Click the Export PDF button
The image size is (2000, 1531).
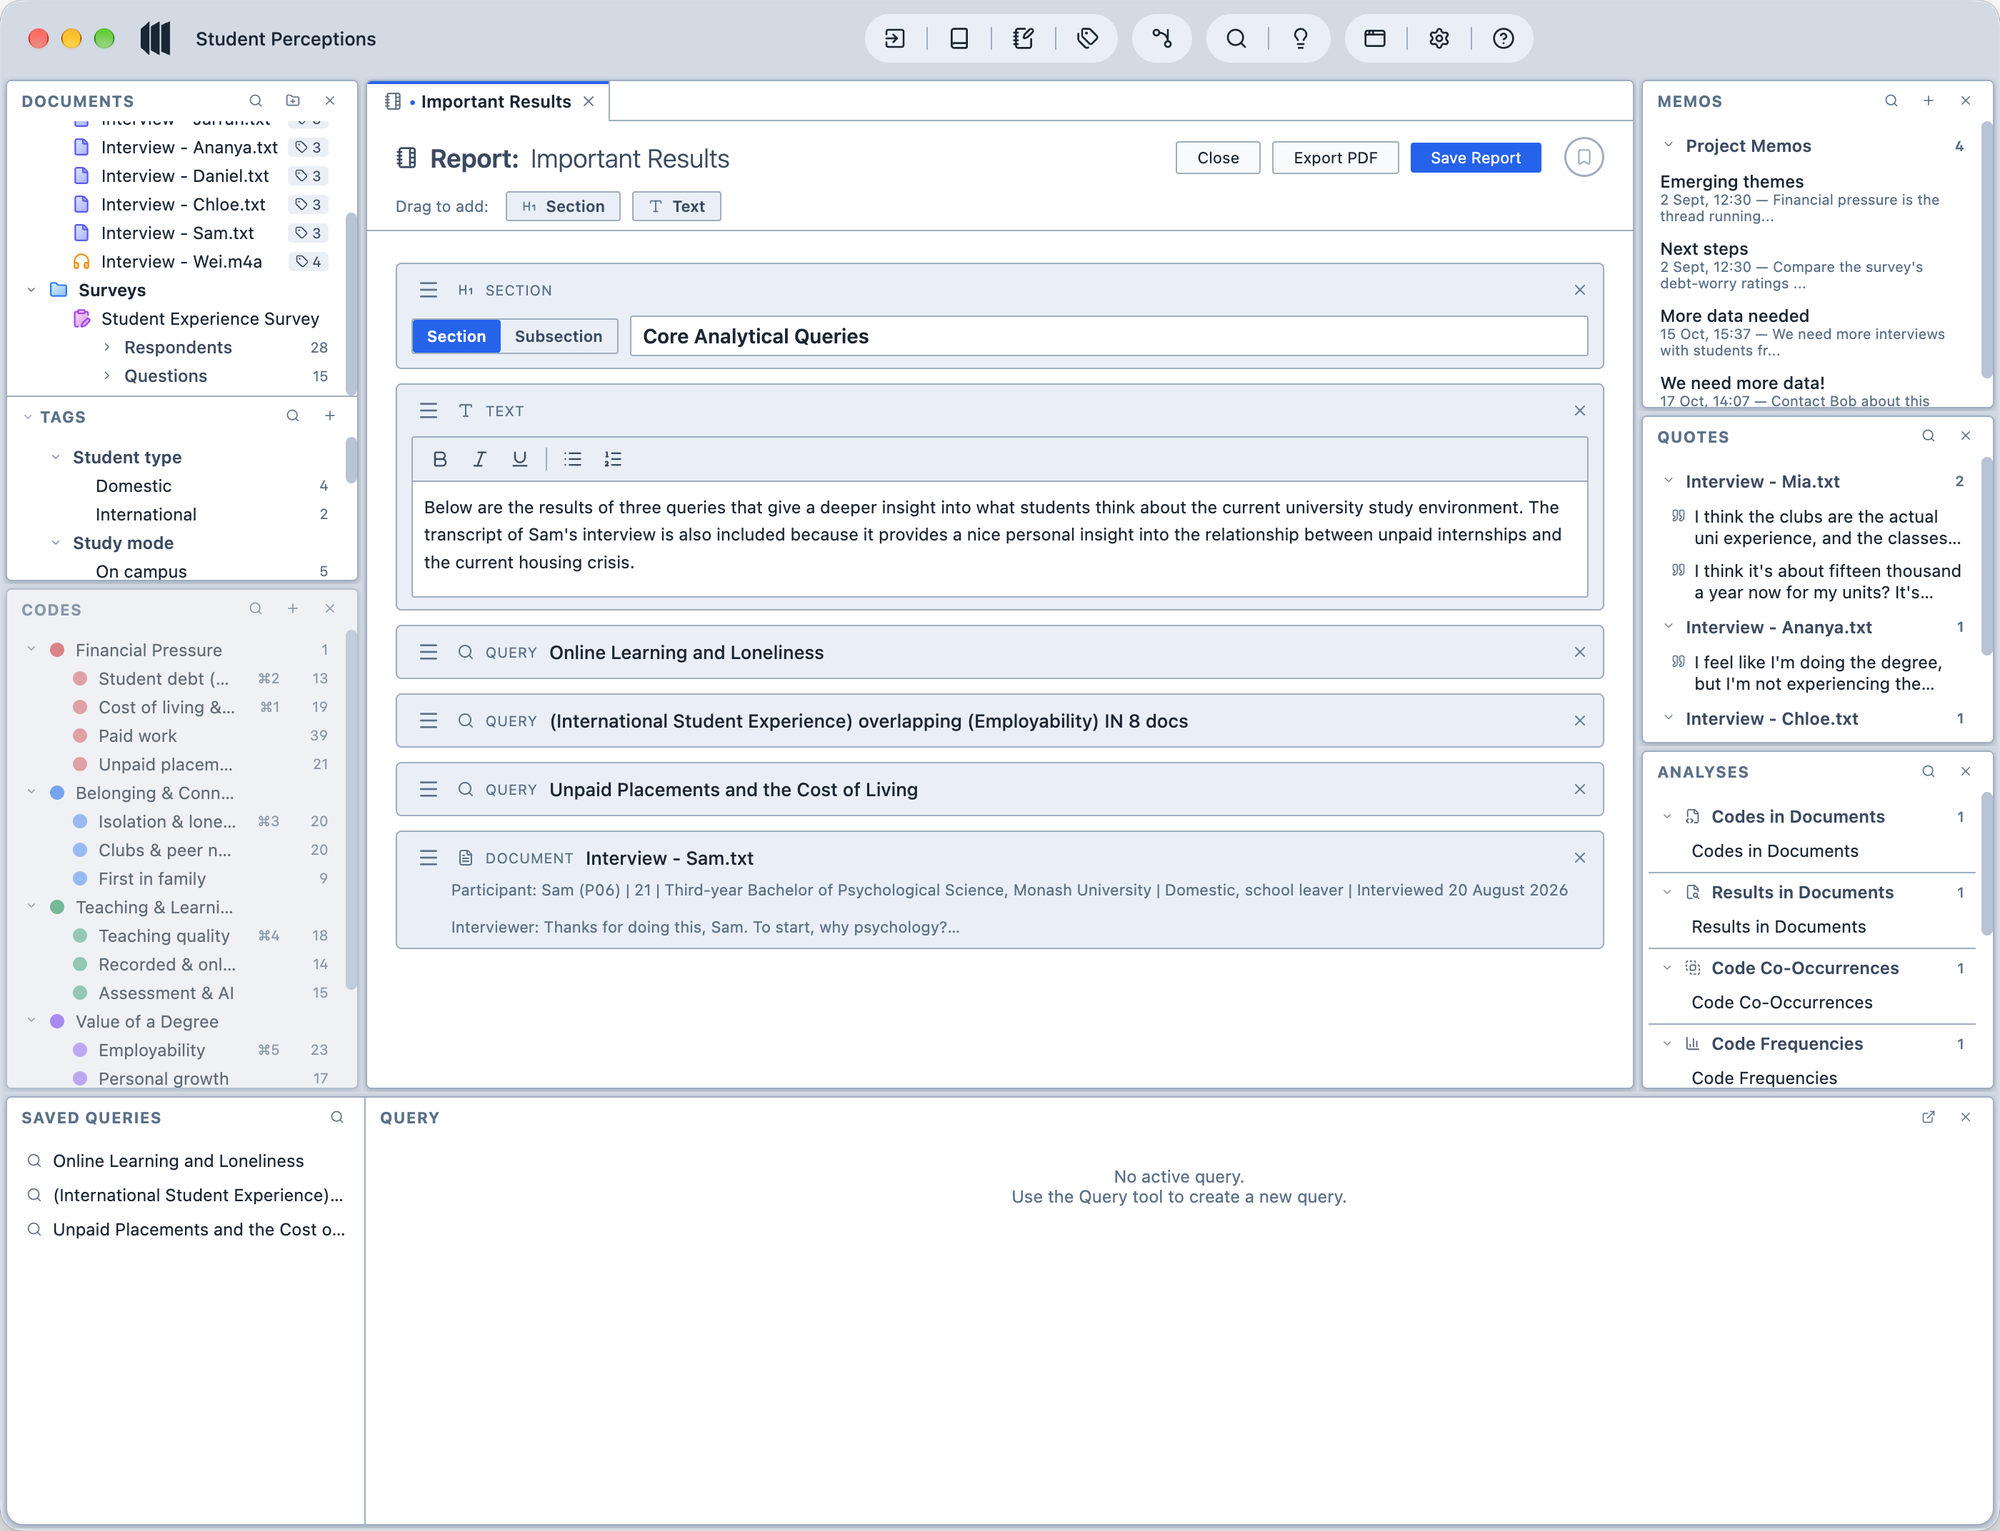(1335, 158)
